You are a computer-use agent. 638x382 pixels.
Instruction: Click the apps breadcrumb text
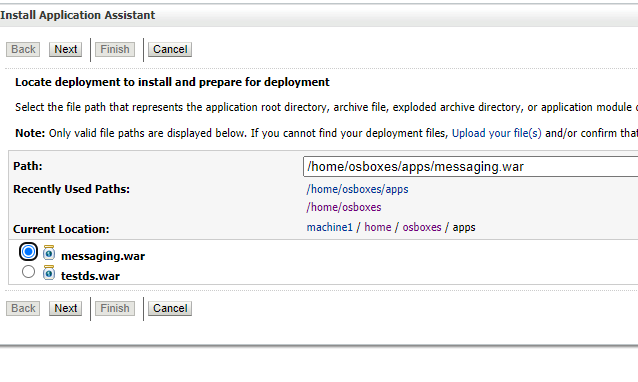point(464,227)
